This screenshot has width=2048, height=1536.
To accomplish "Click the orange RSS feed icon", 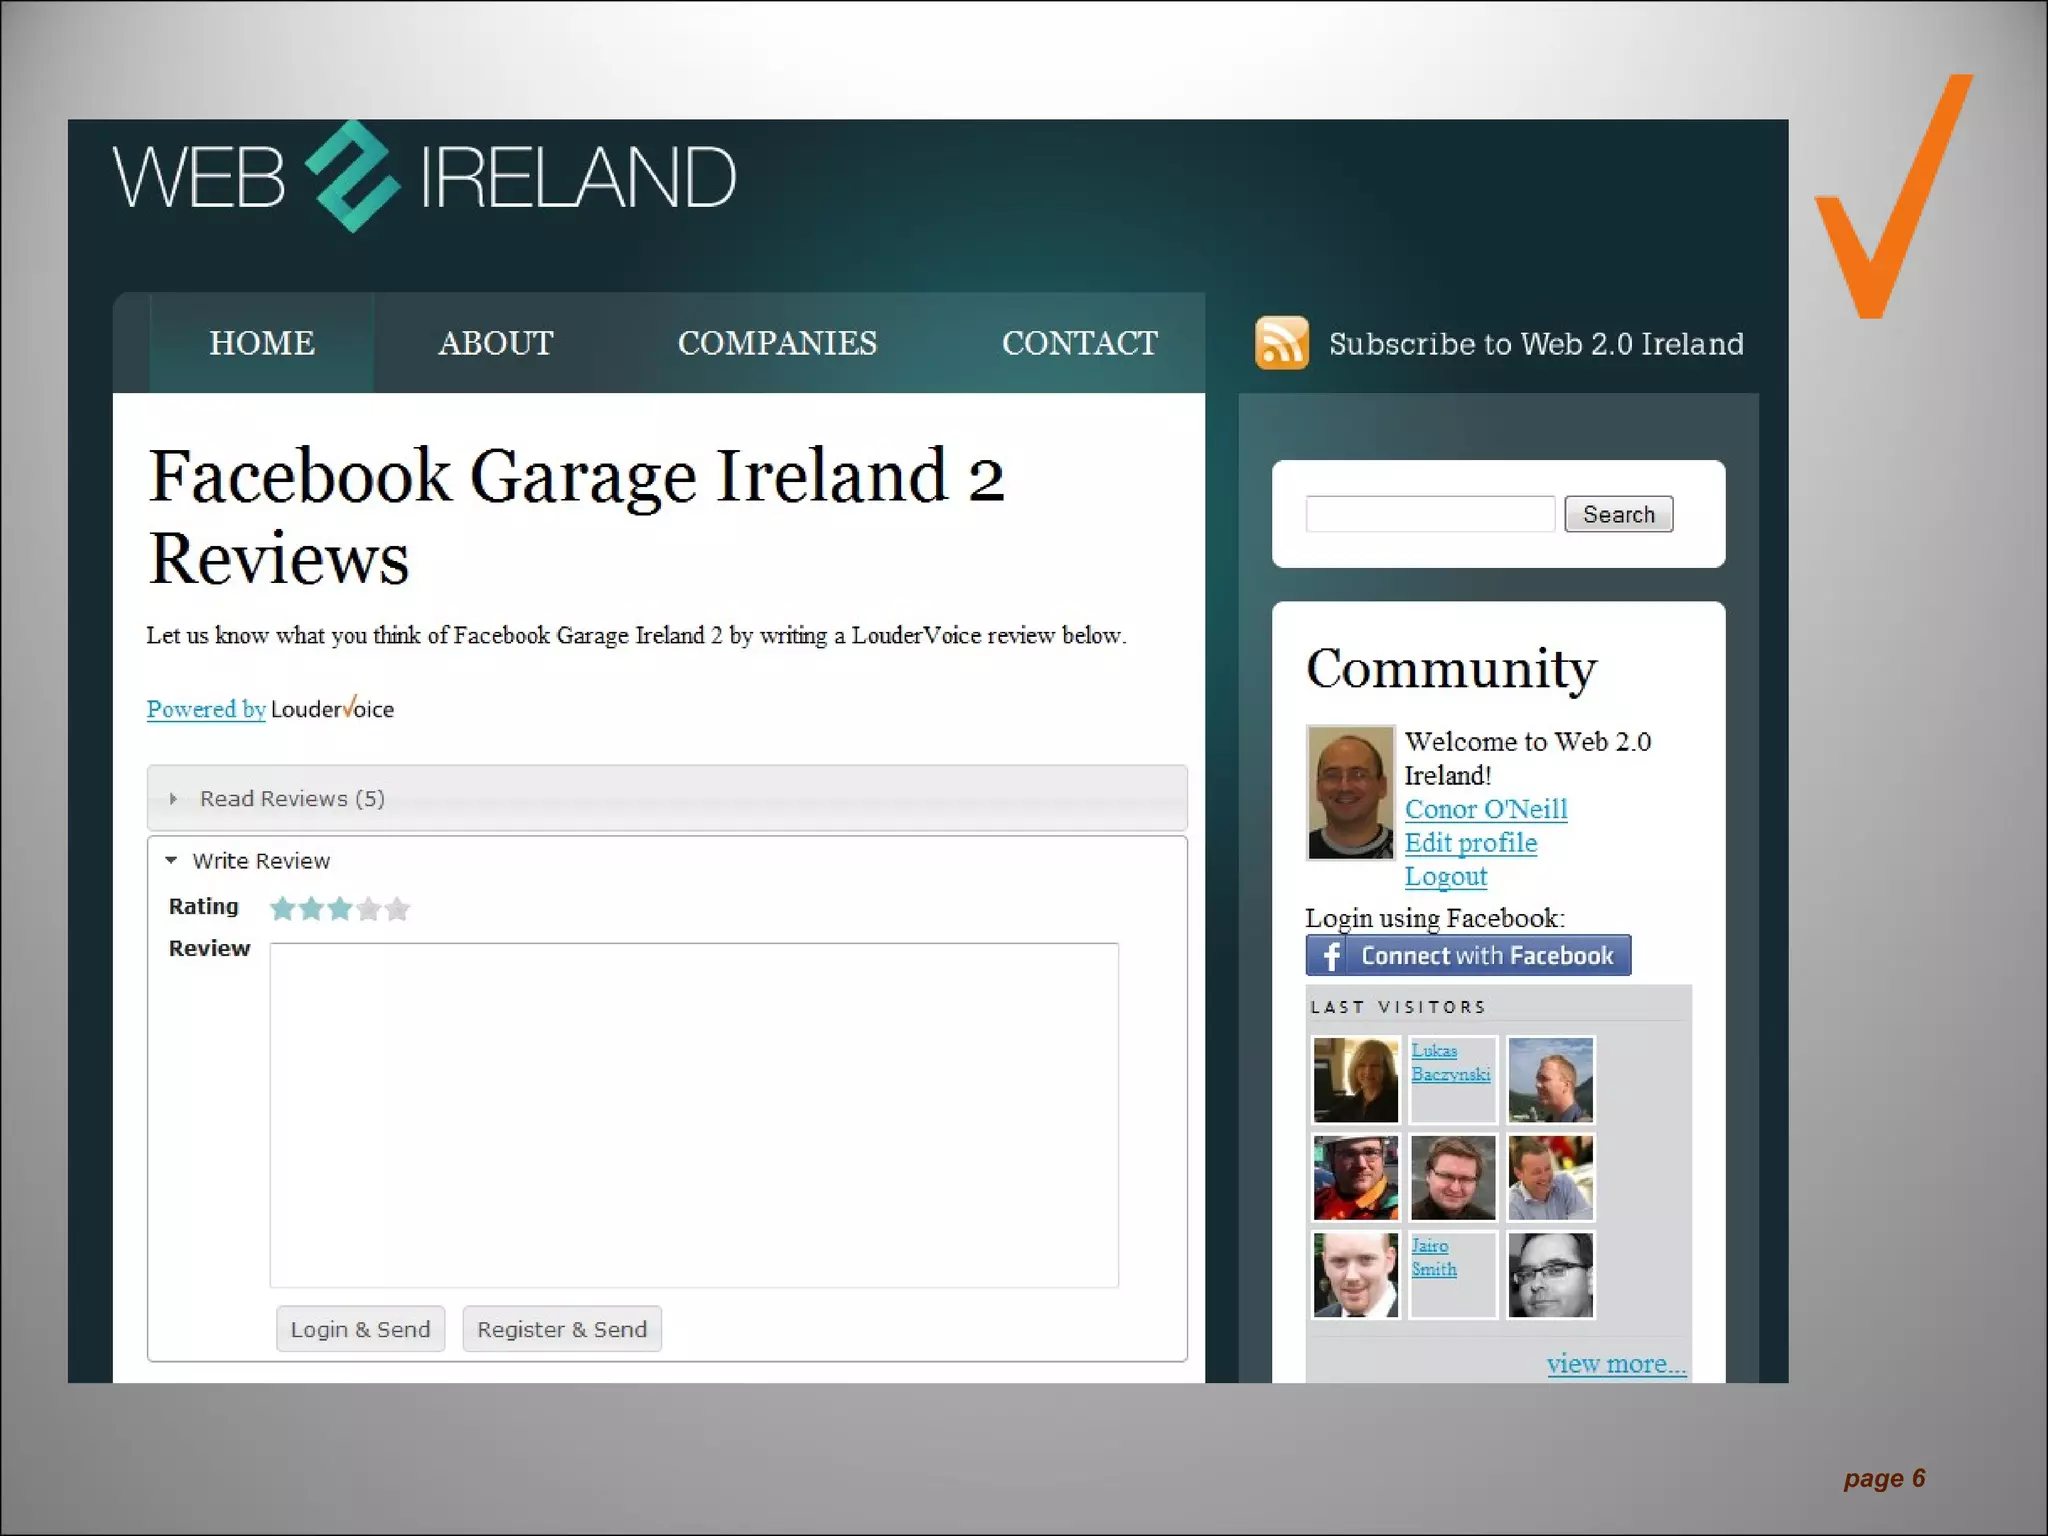I will point(1281,343).
